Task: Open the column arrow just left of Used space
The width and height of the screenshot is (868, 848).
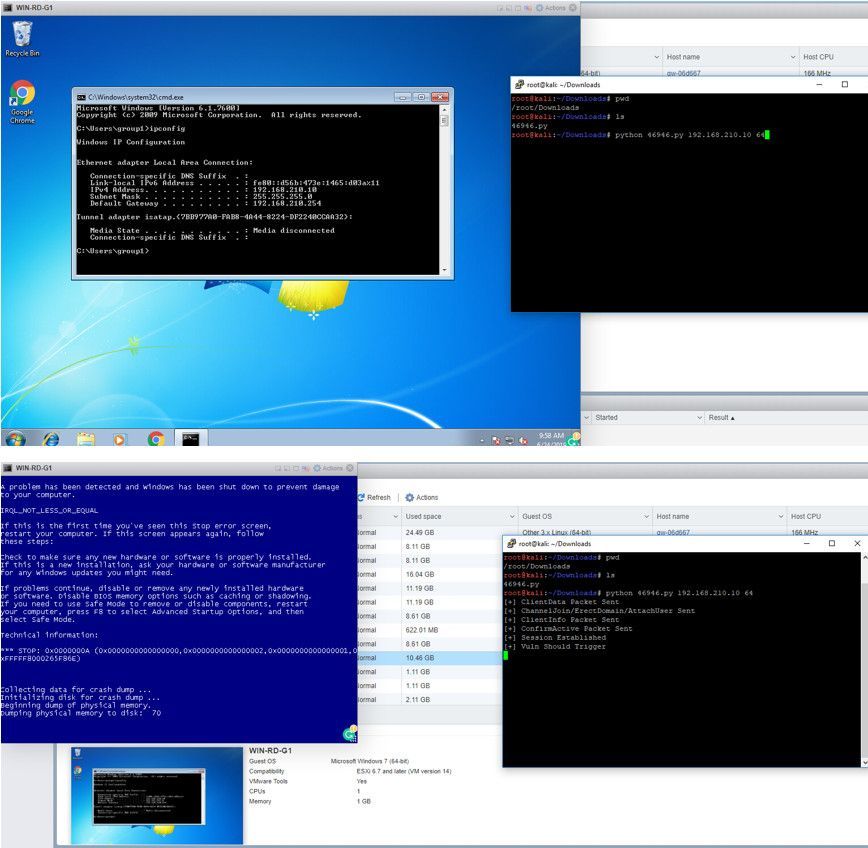Action: click(x=396, y=516)
